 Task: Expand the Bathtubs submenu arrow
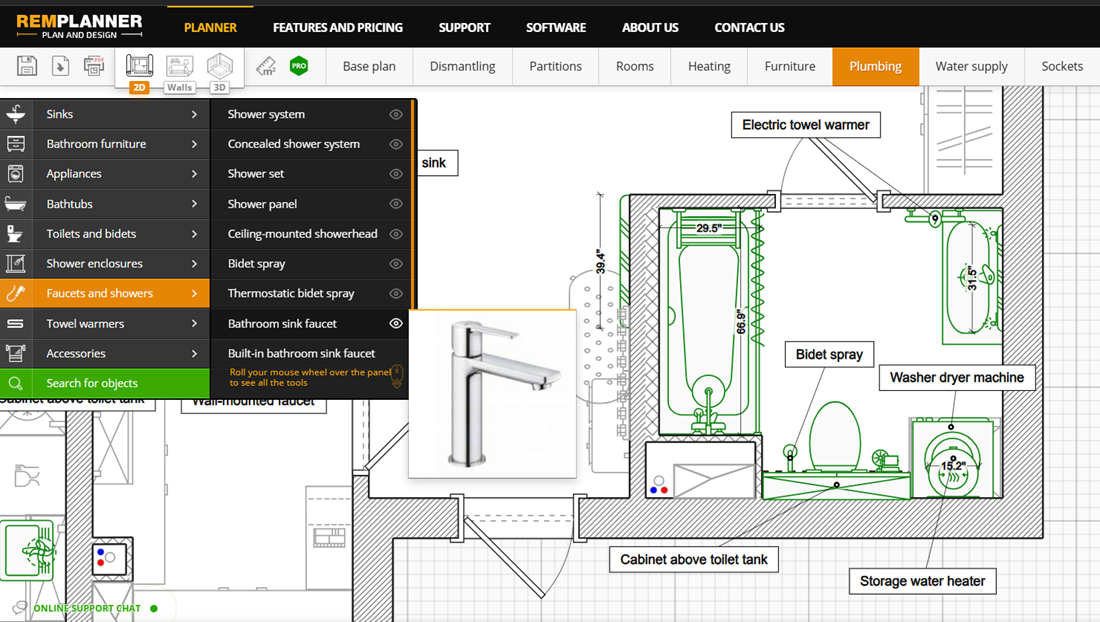(x=194, y=204)
